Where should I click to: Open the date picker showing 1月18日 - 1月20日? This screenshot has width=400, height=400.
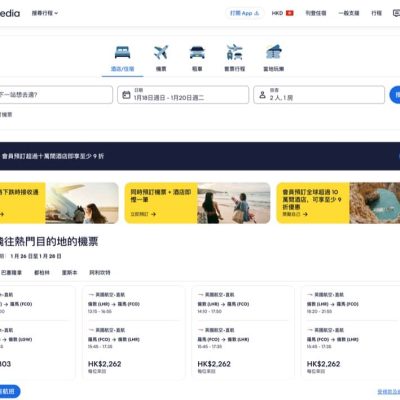click(183, 95)
